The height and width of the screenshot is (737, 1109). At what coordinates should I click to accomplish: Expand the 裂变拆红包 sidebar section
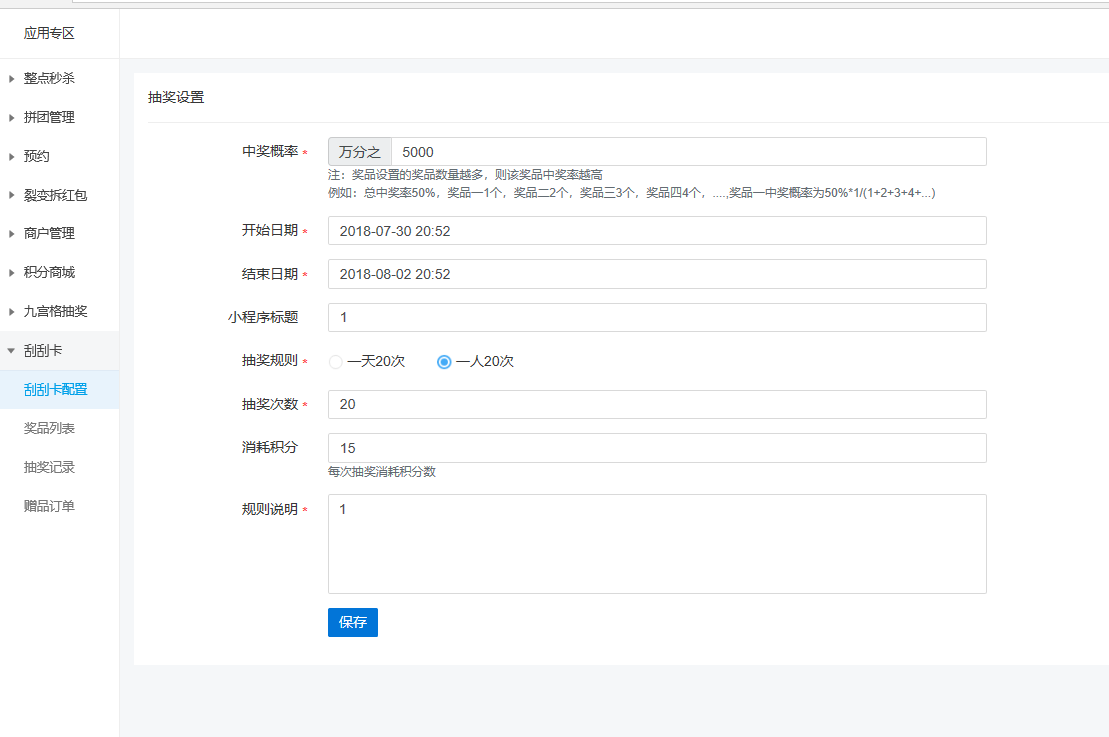coord(55,195)
